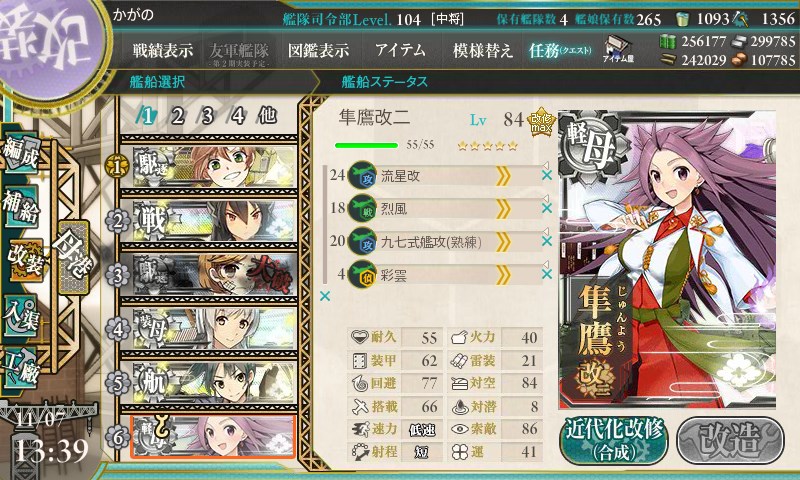Viewport: 800px width, 480px height.
Task: Click the 流星改 torpedo bomber equipment icon
Action: 362,175
